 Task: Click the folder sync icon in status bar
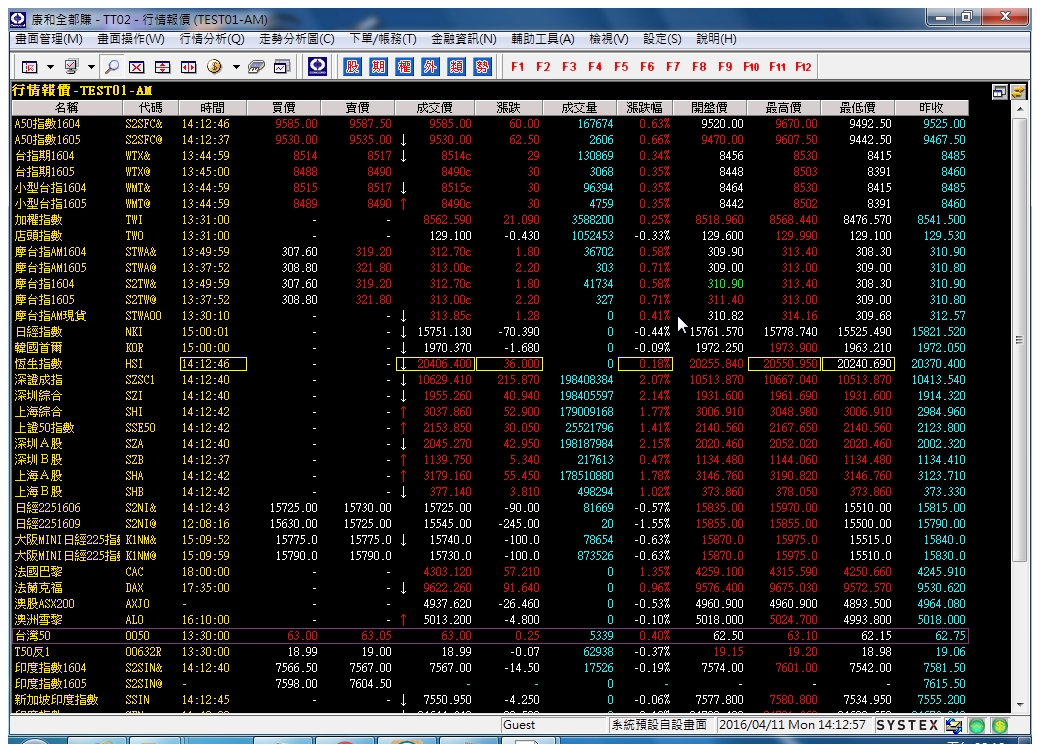[954, 725]
